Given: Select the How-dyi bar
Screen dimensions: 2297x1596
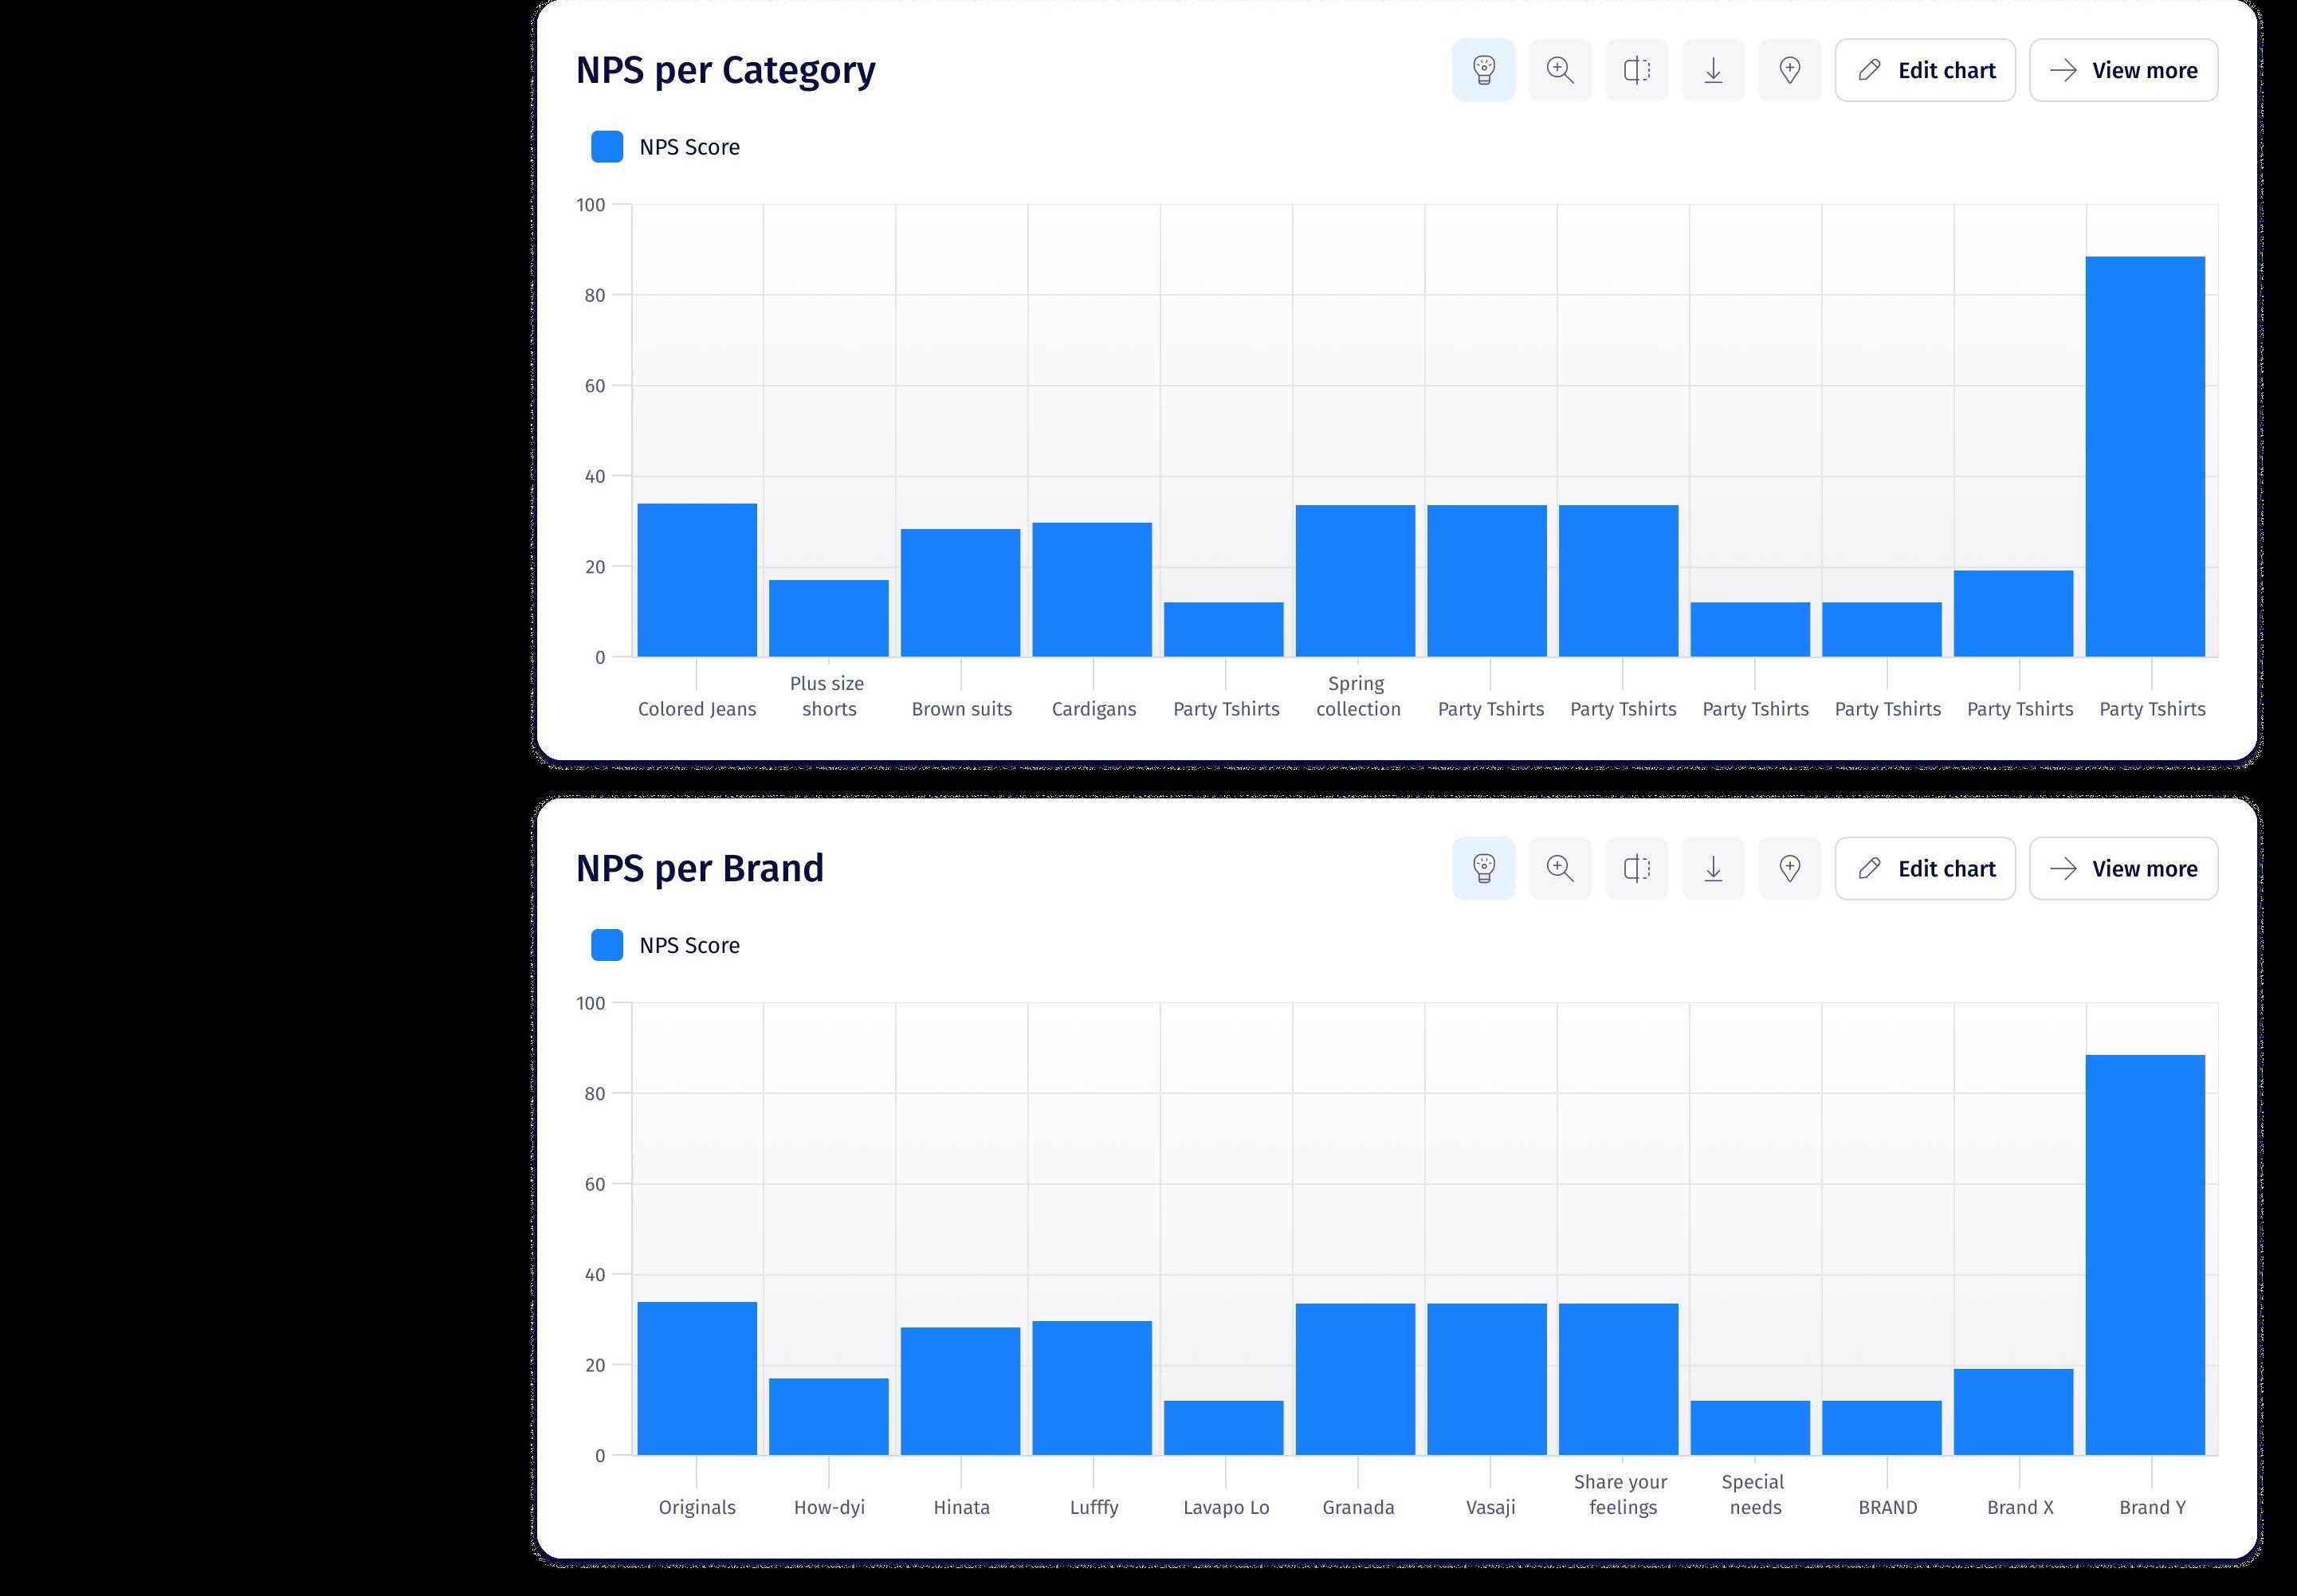Looking at the screenshot, I should (x=829, y=1417).
